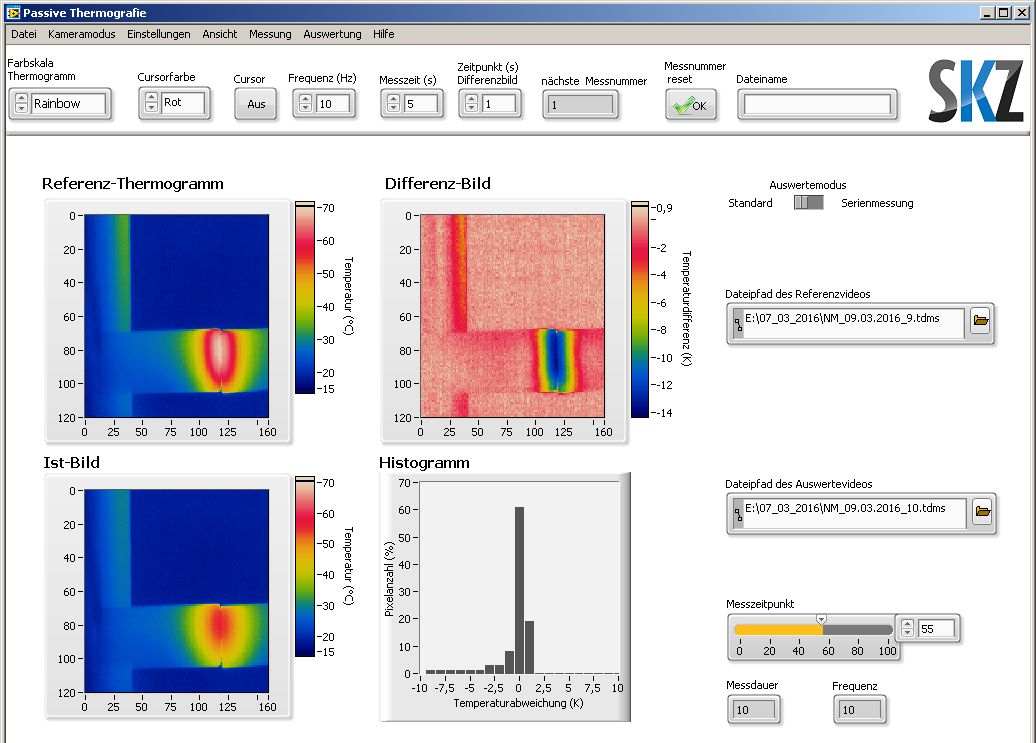Click the Zeitpunkt Differenzbild stepper arrows
The height and width of the screenshot is (743, 1036).
click(472, 103)
